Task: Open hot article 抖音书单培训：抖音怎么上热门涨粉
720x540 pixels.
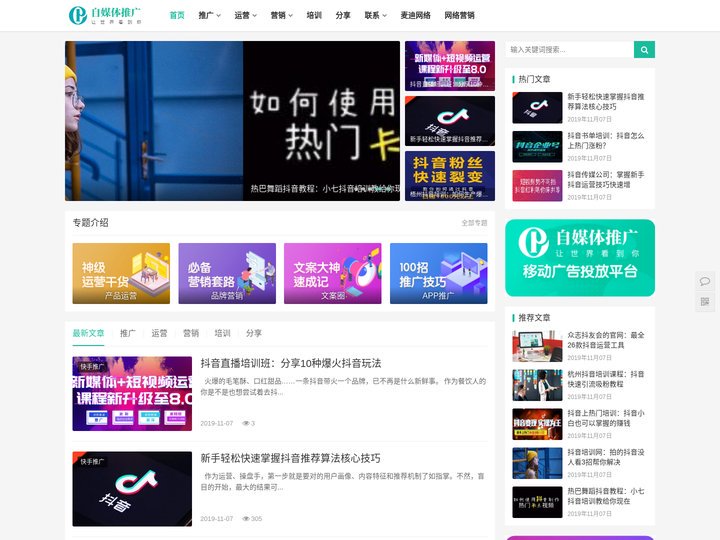Action: pyautogui.click(x=606, y=141)
